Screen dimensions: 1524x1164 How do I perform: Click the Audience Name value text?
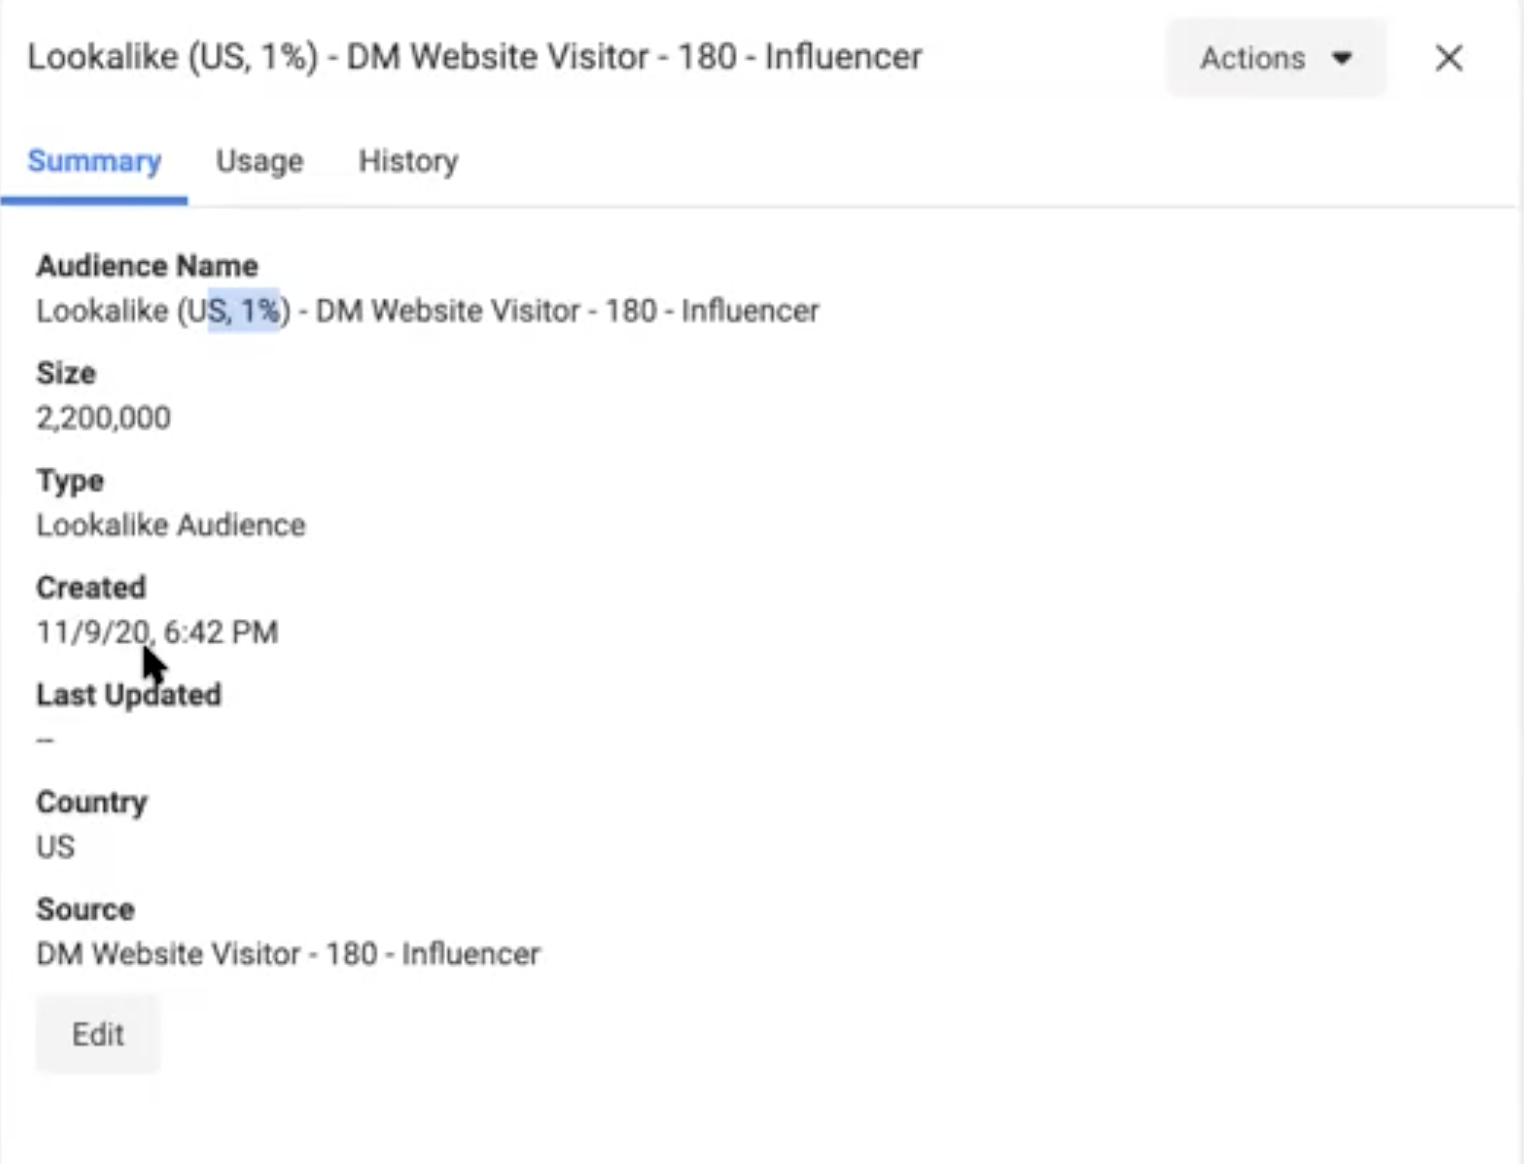pyautogui.click(x=427, y=311)
